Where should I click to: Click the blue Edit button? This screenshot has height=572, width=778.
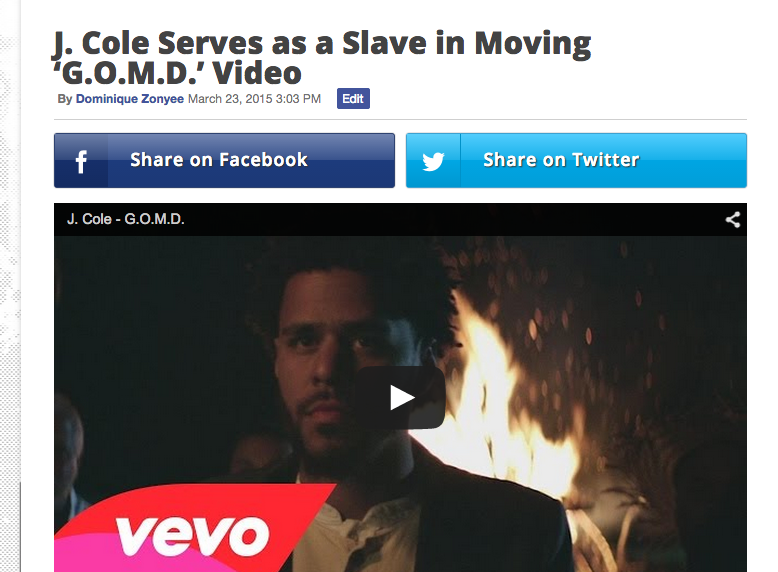353,99
